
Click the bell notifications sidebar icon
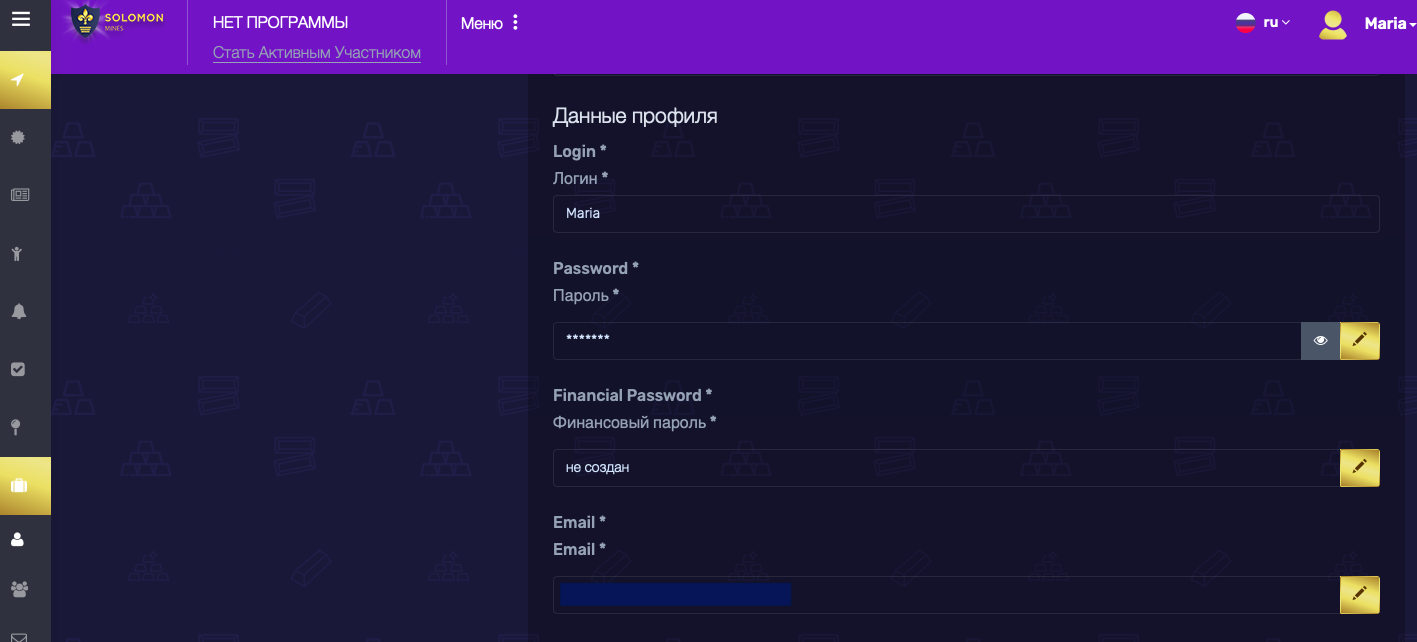click(18, 311)
